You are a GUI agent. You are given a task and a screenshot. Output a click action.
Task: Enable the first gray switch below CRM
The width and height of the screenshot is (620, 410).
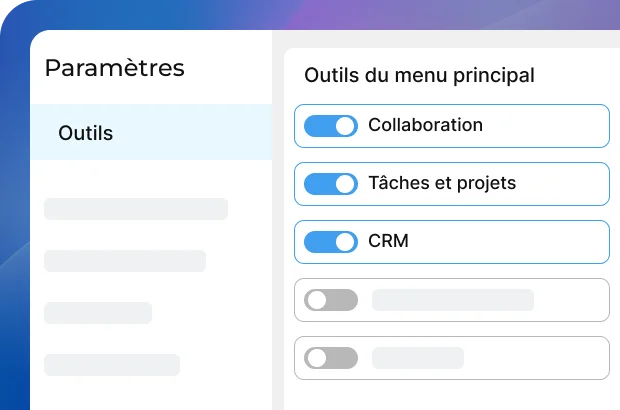click(330, 300)
